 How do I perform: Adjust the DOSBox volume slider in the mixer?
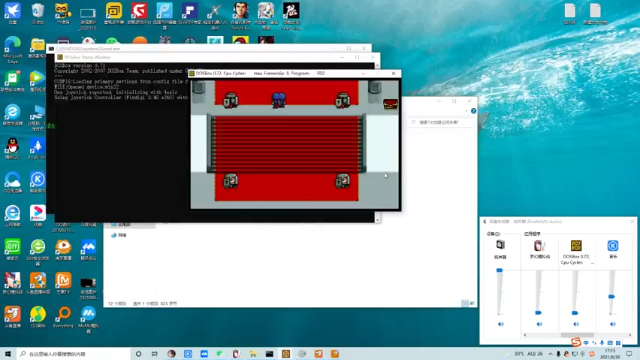click(575, 313)
